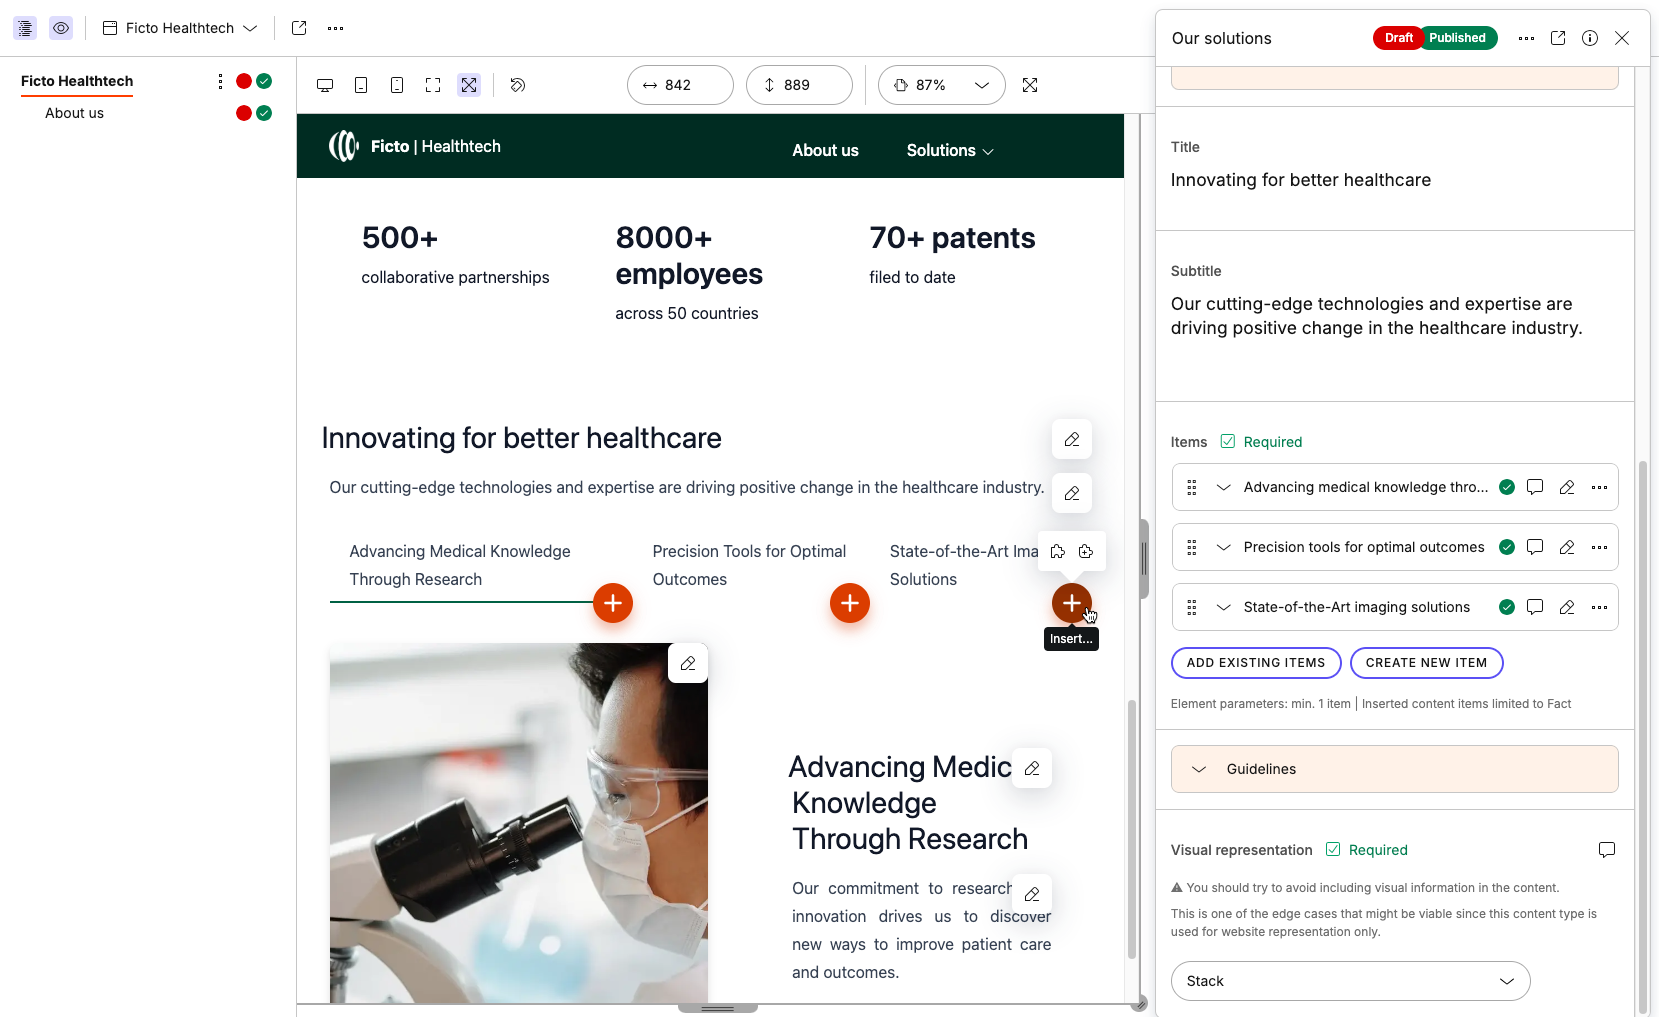Switch preview to mobile device view

click(x=397, y=85)
